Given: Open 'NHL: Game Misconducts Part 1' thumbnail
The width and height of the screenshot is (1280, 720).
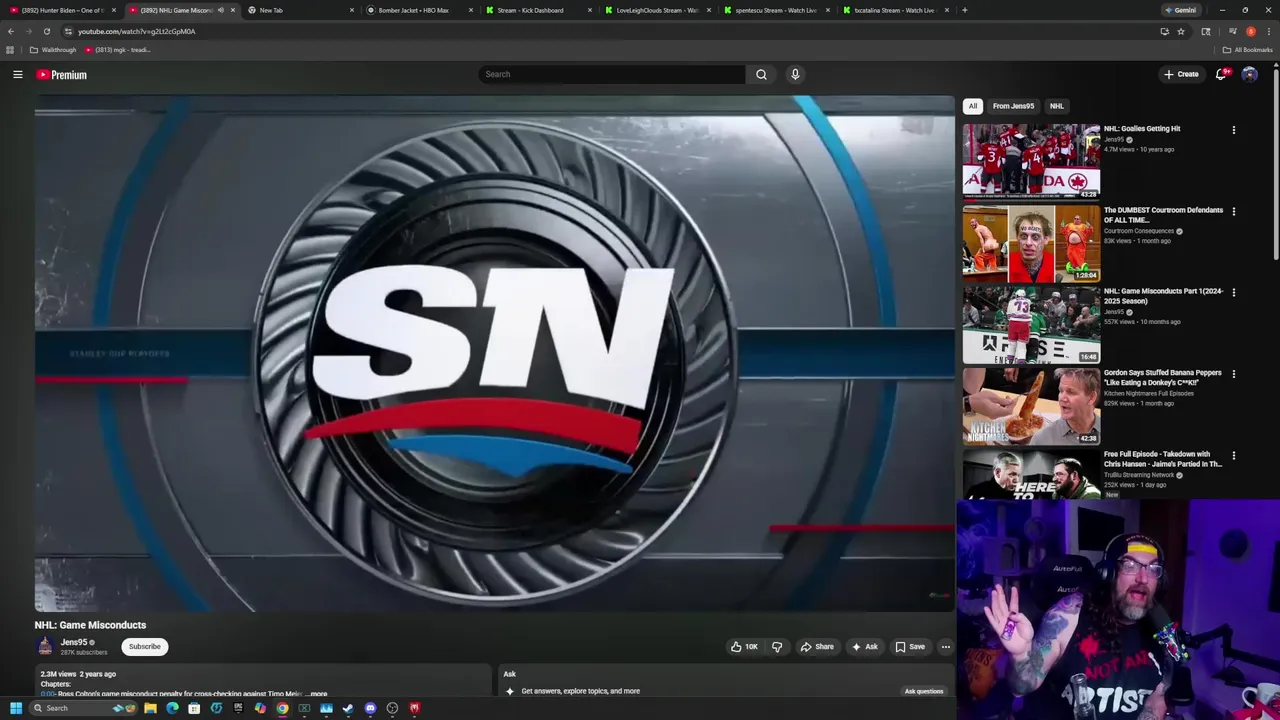Looking at the screenshot, I should (1031, 325).
